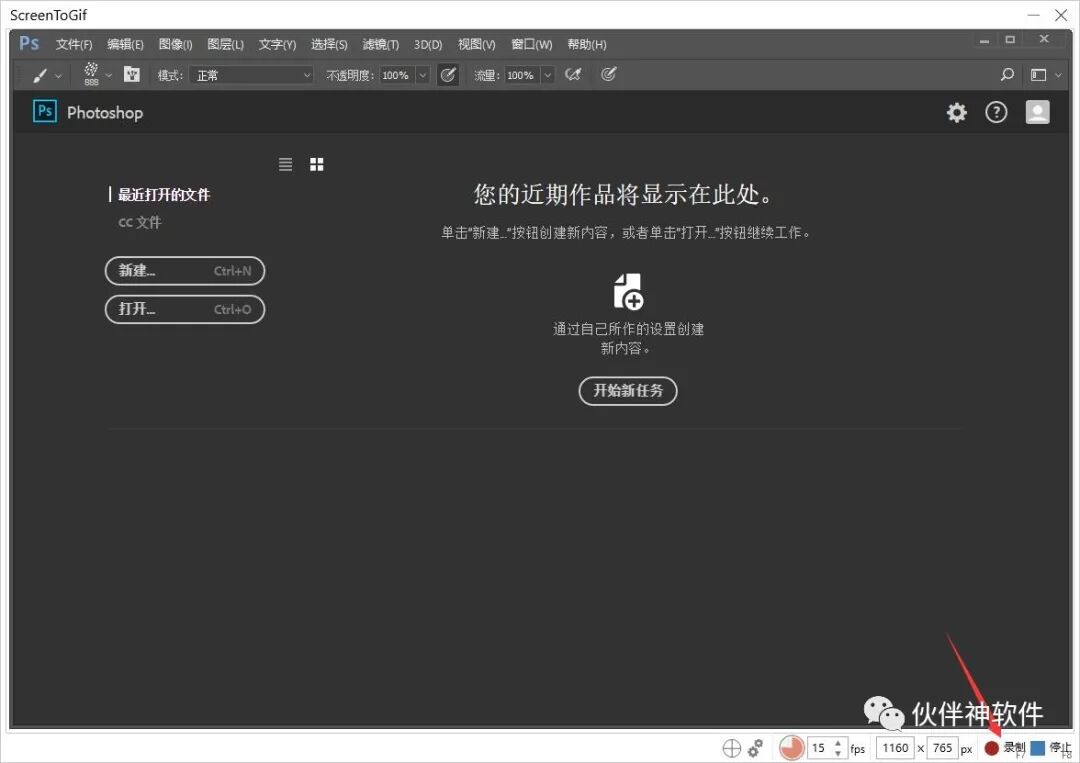The height and width of the screenshot is (763, 1080).
Task: Click the 1160 width input field
Action: point(894,748)
